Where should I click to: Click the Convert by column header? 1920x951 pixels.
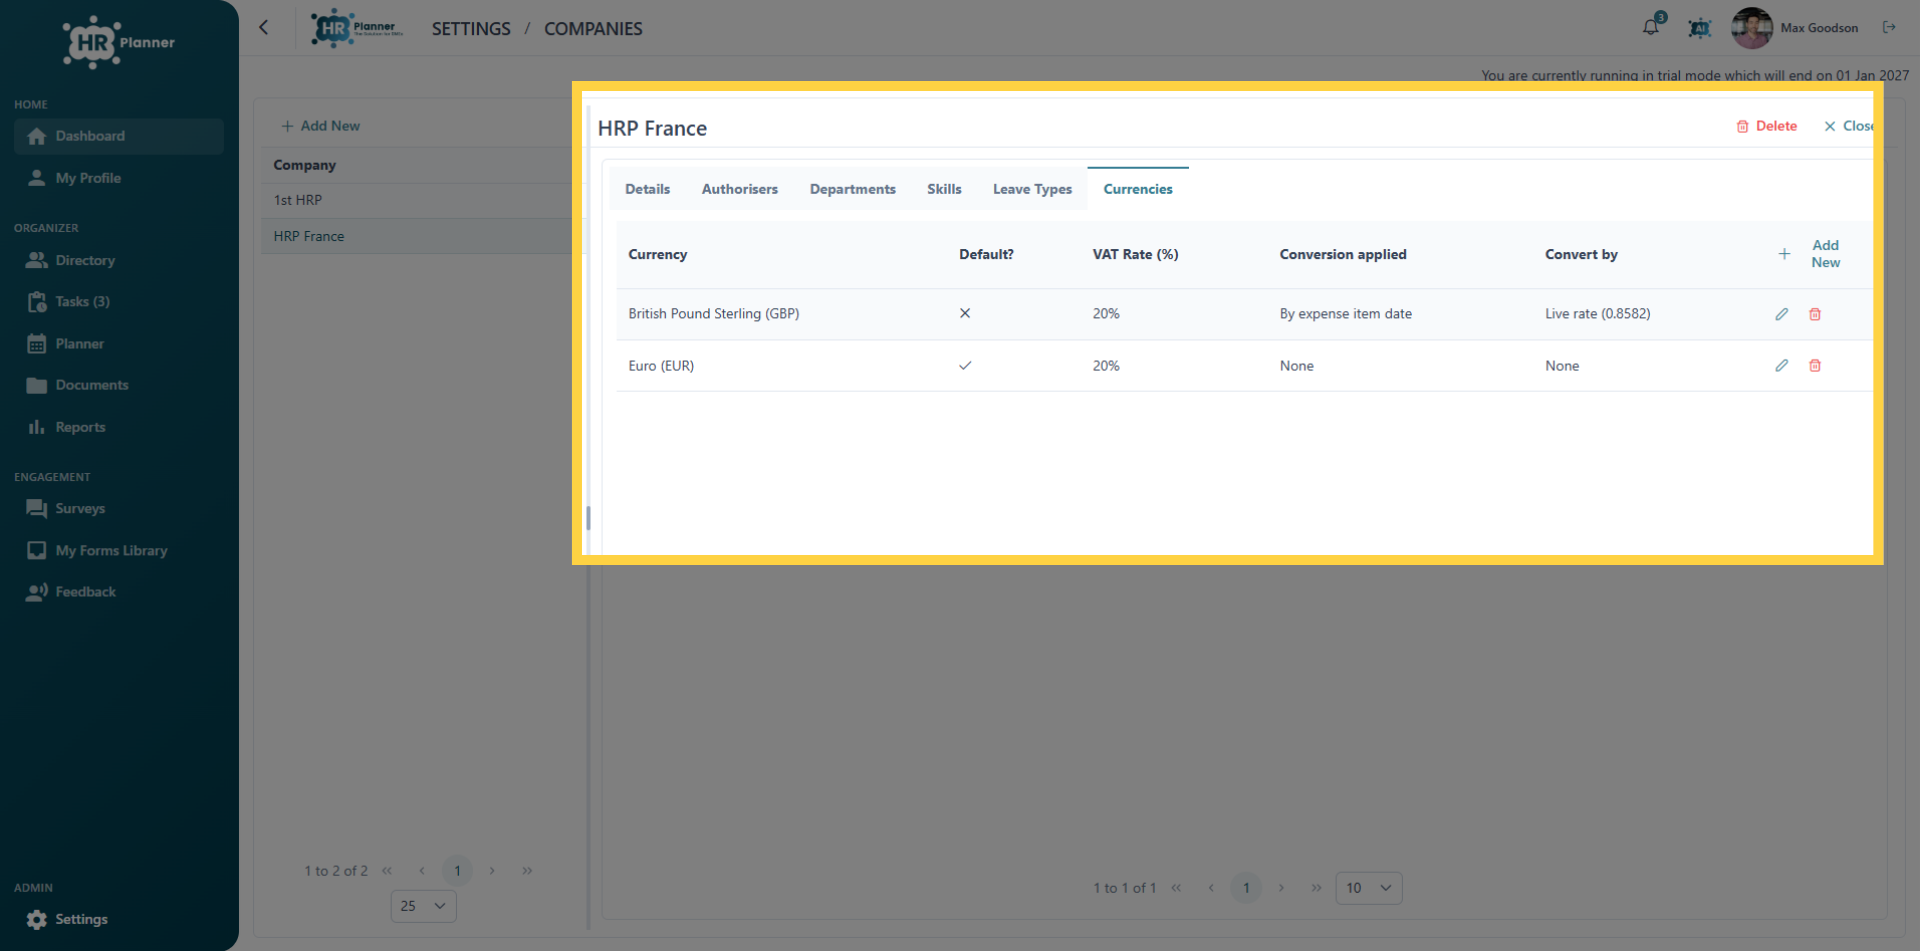click(1581, 255)
